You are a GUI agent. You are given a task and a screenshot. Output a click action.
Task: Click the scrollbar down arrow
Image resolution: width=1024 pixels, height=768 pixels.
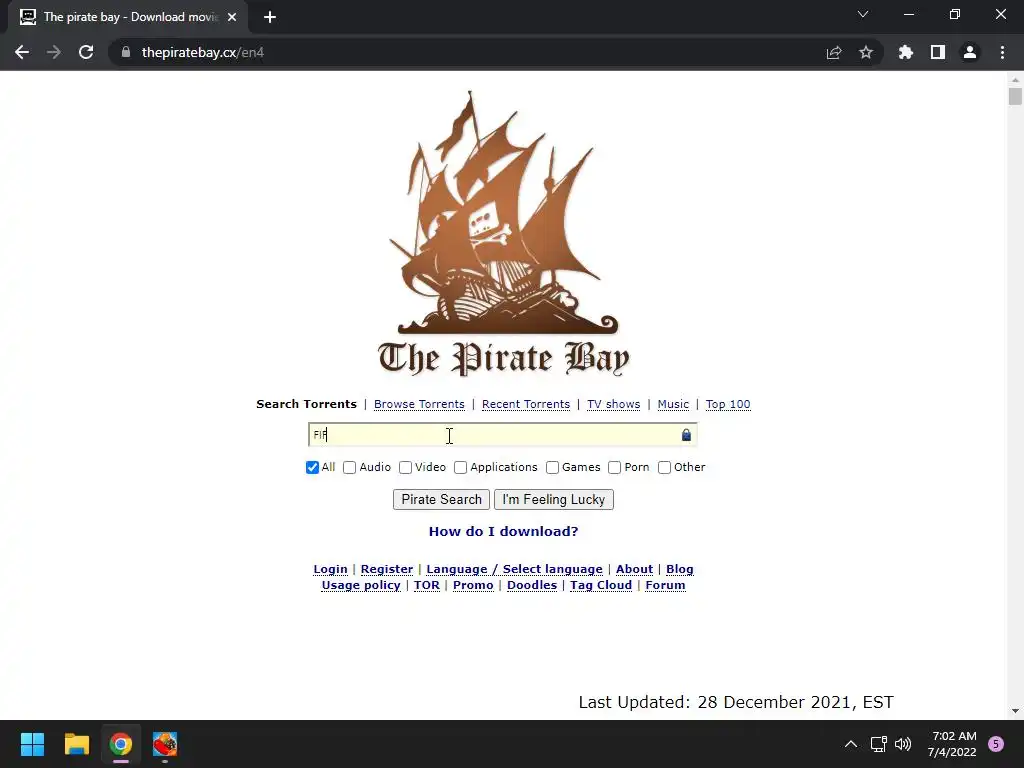1015,711
